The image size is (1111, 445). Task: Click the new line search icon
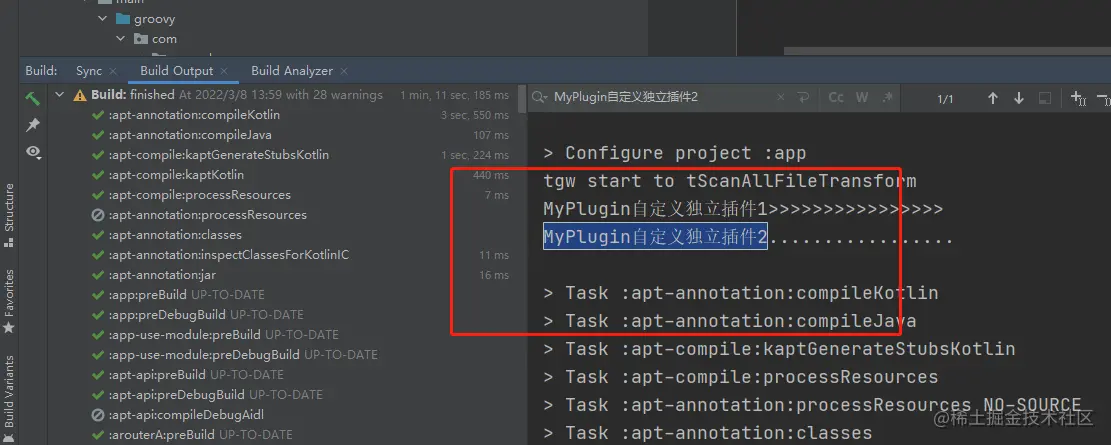803,97
